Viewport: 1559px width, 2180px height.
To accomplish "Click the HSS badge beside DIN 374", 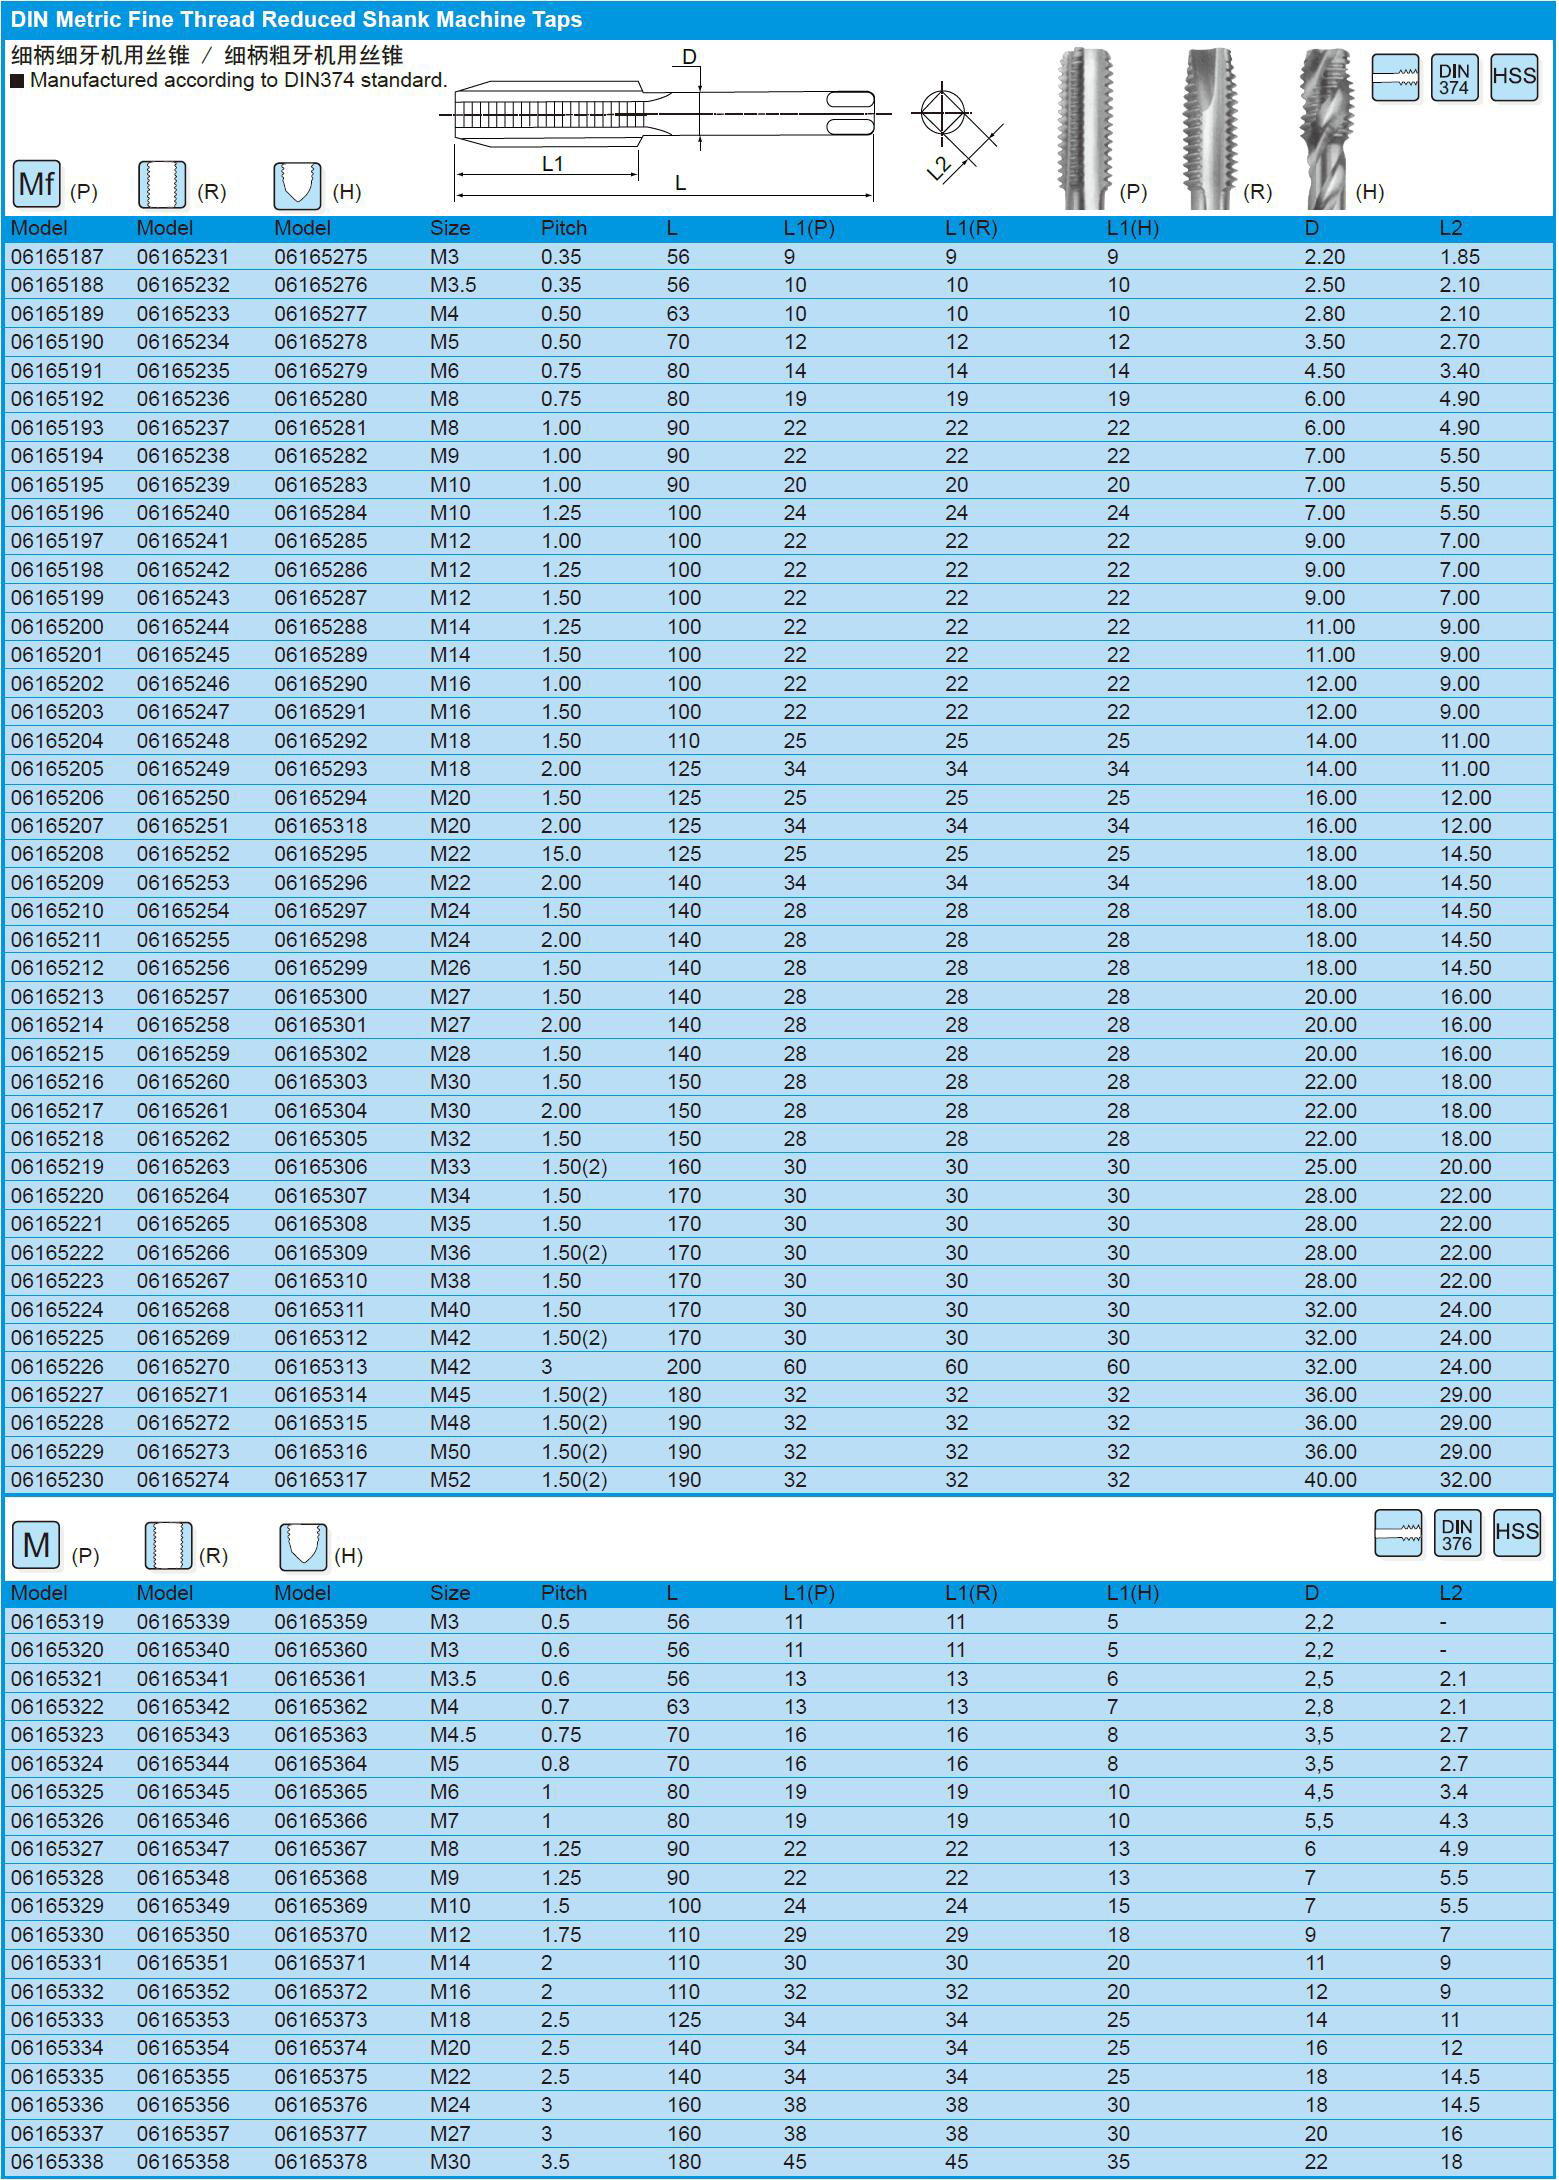I will click(x=1513, y=78).
